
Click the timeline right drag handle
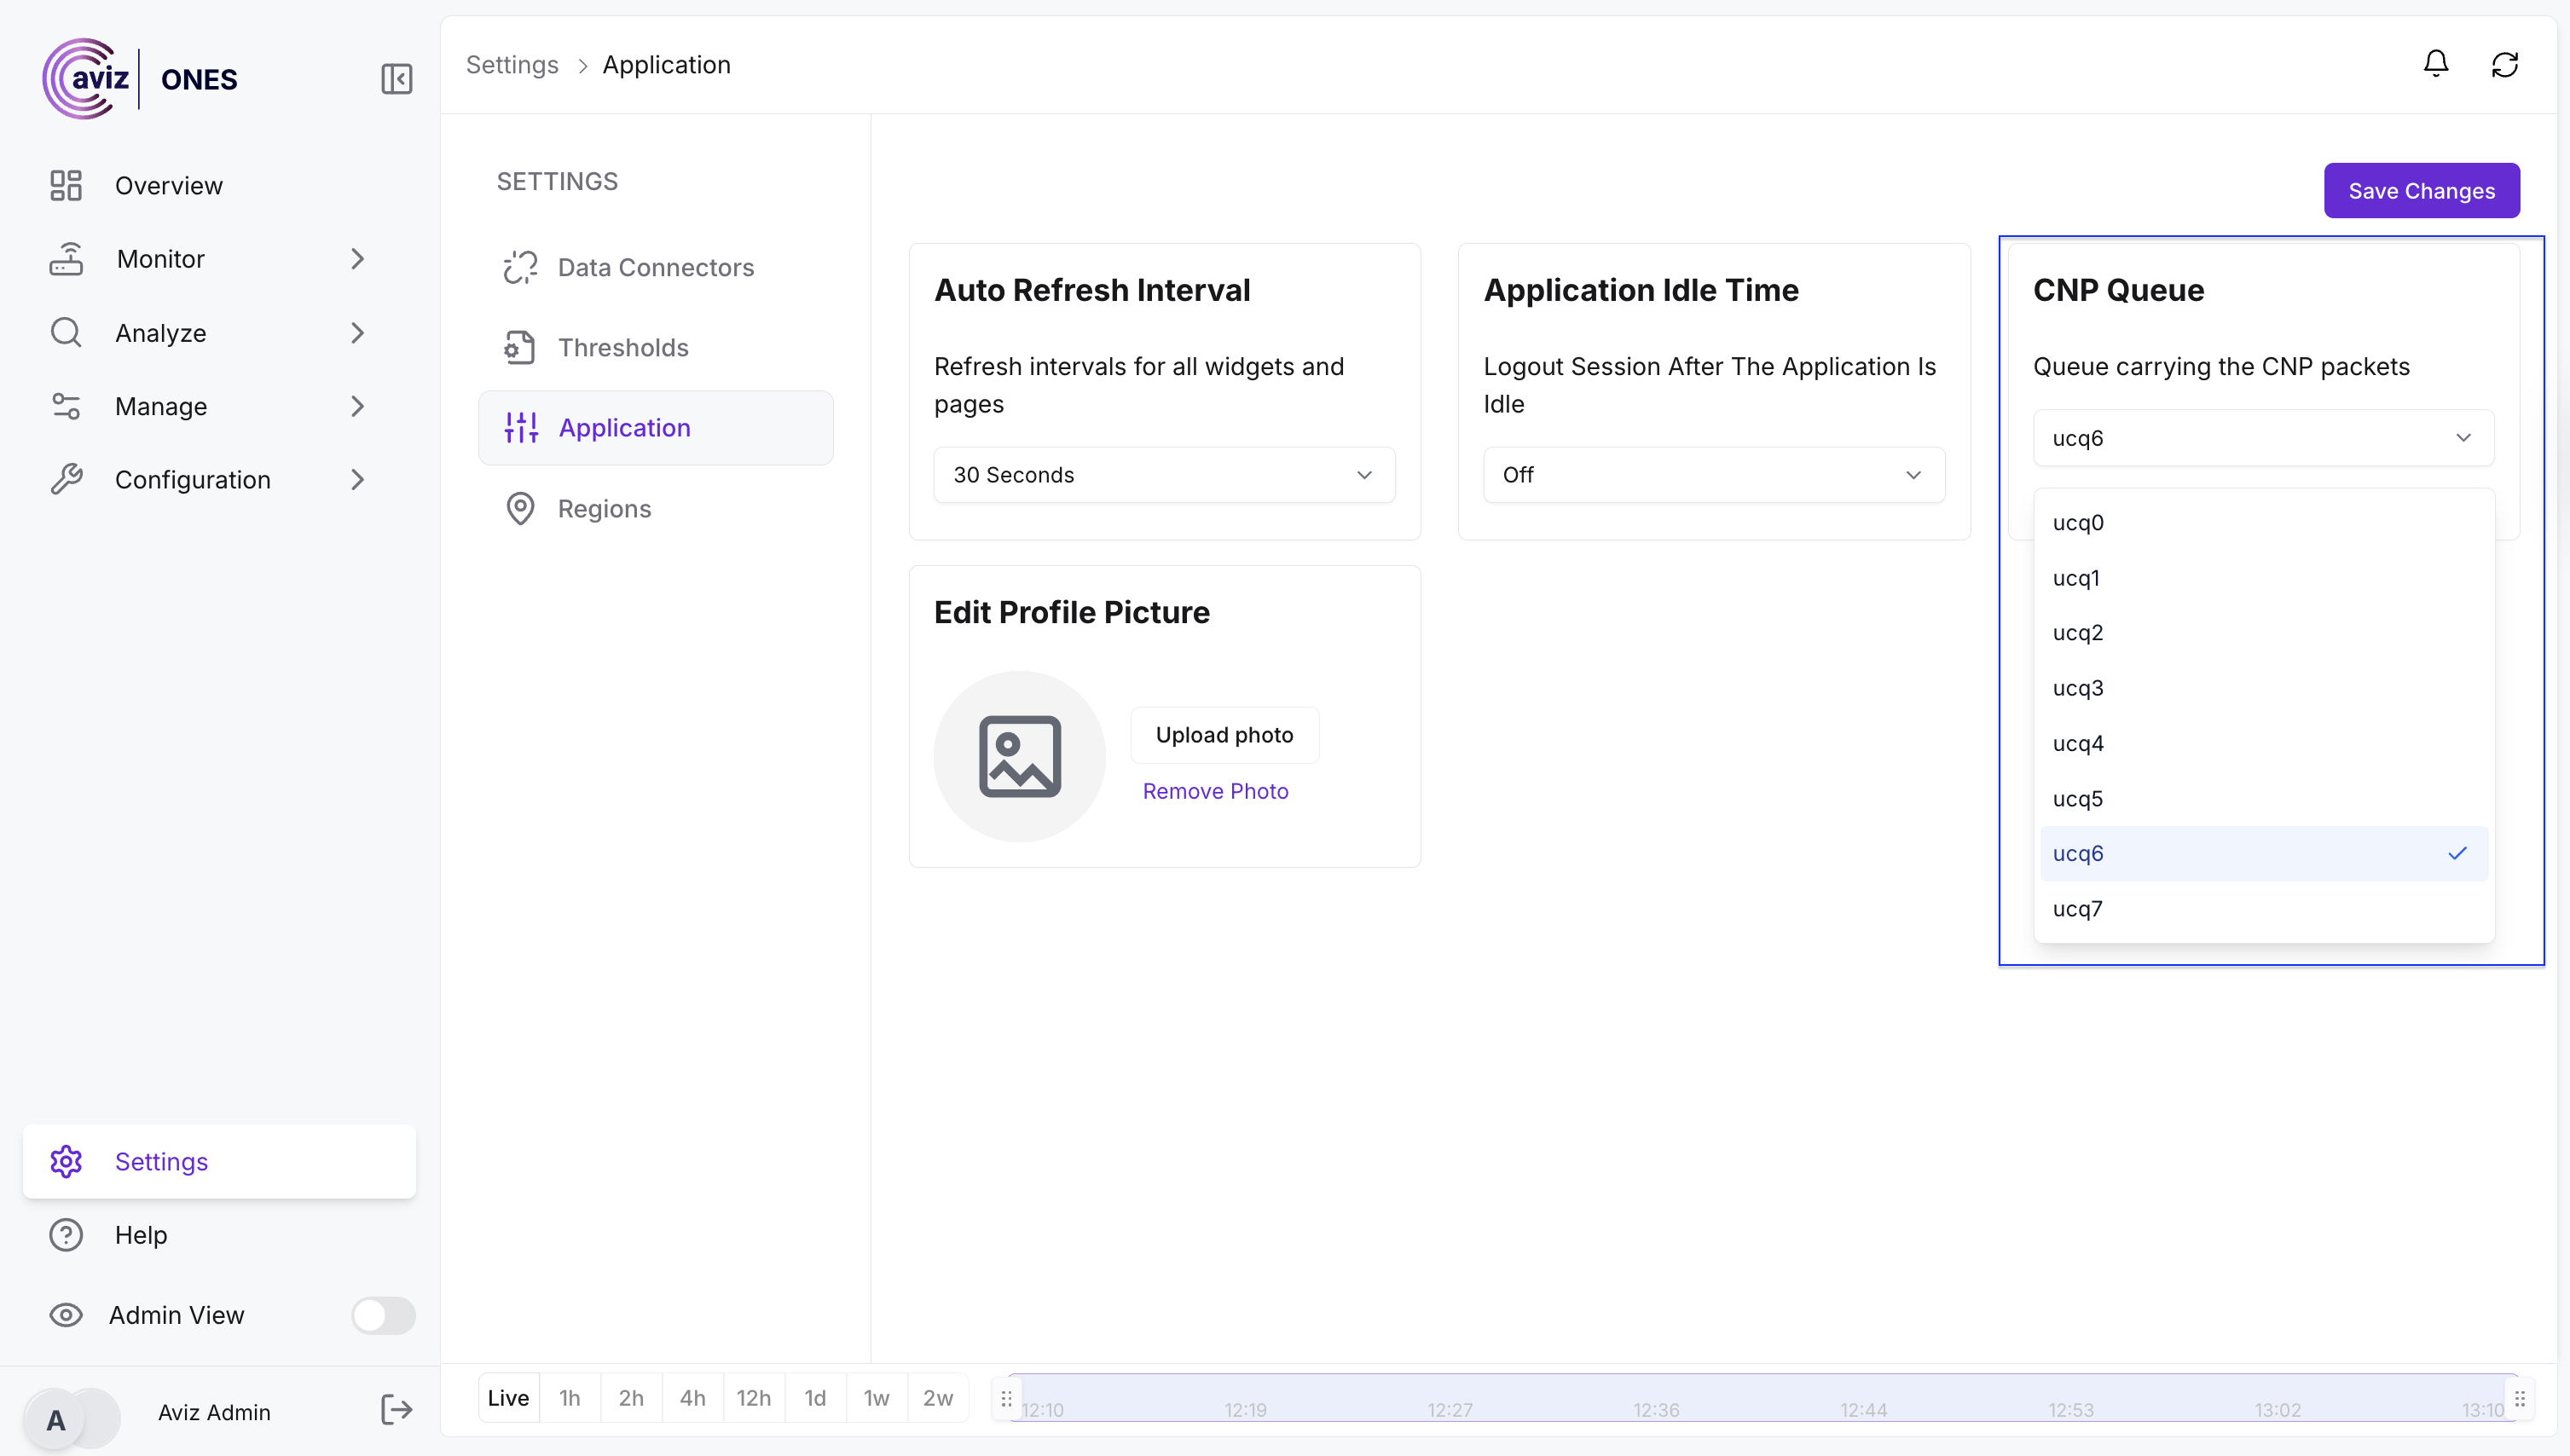(x=2519, y=1398)
